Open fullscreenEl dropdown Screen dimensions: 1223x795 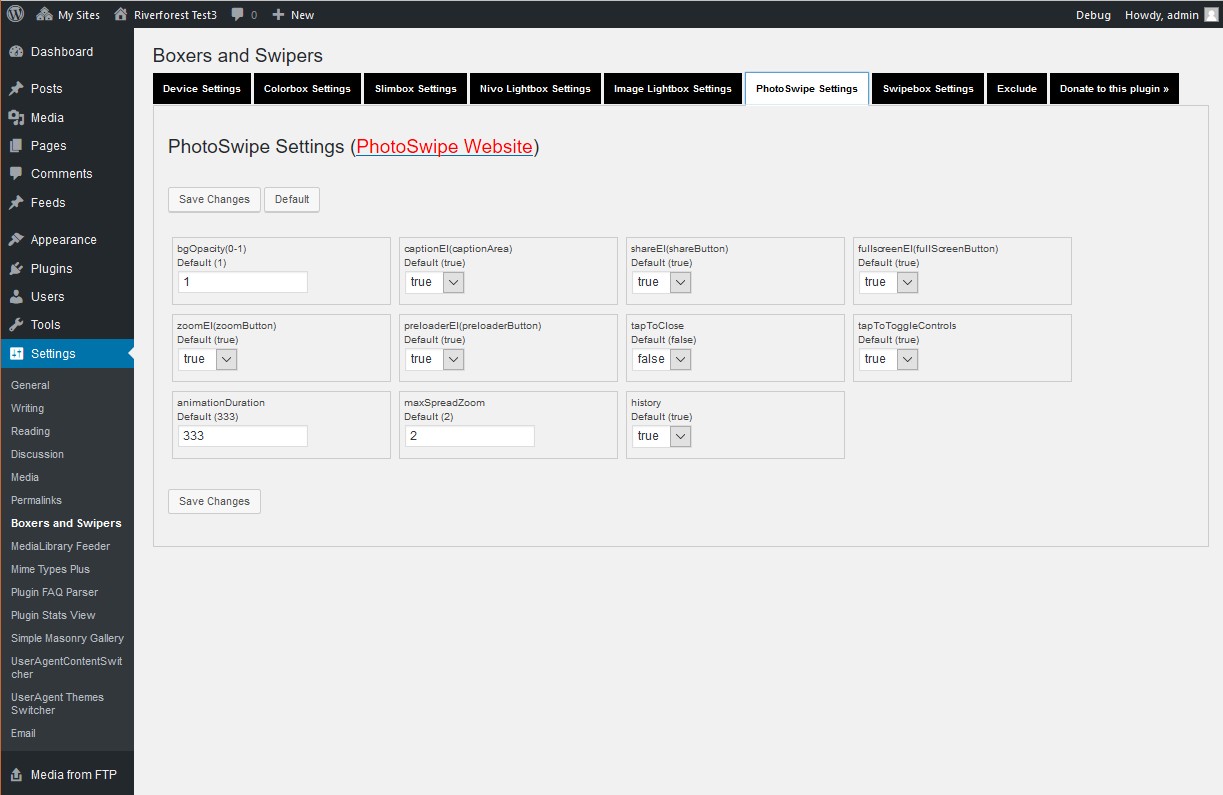(889, 282)
